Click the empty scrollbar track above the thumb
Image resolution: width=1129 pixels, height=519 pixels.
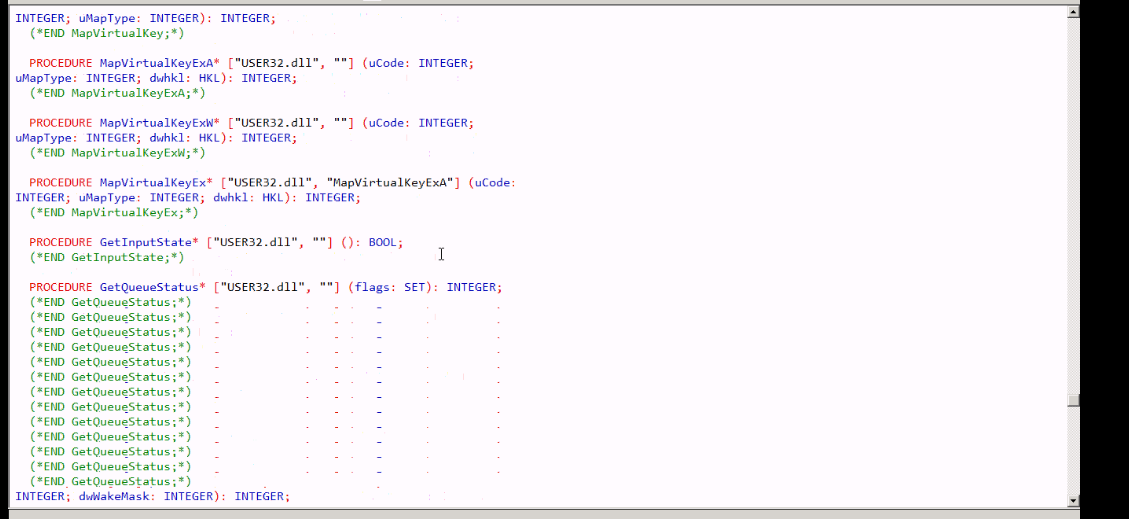[1073, 200]
